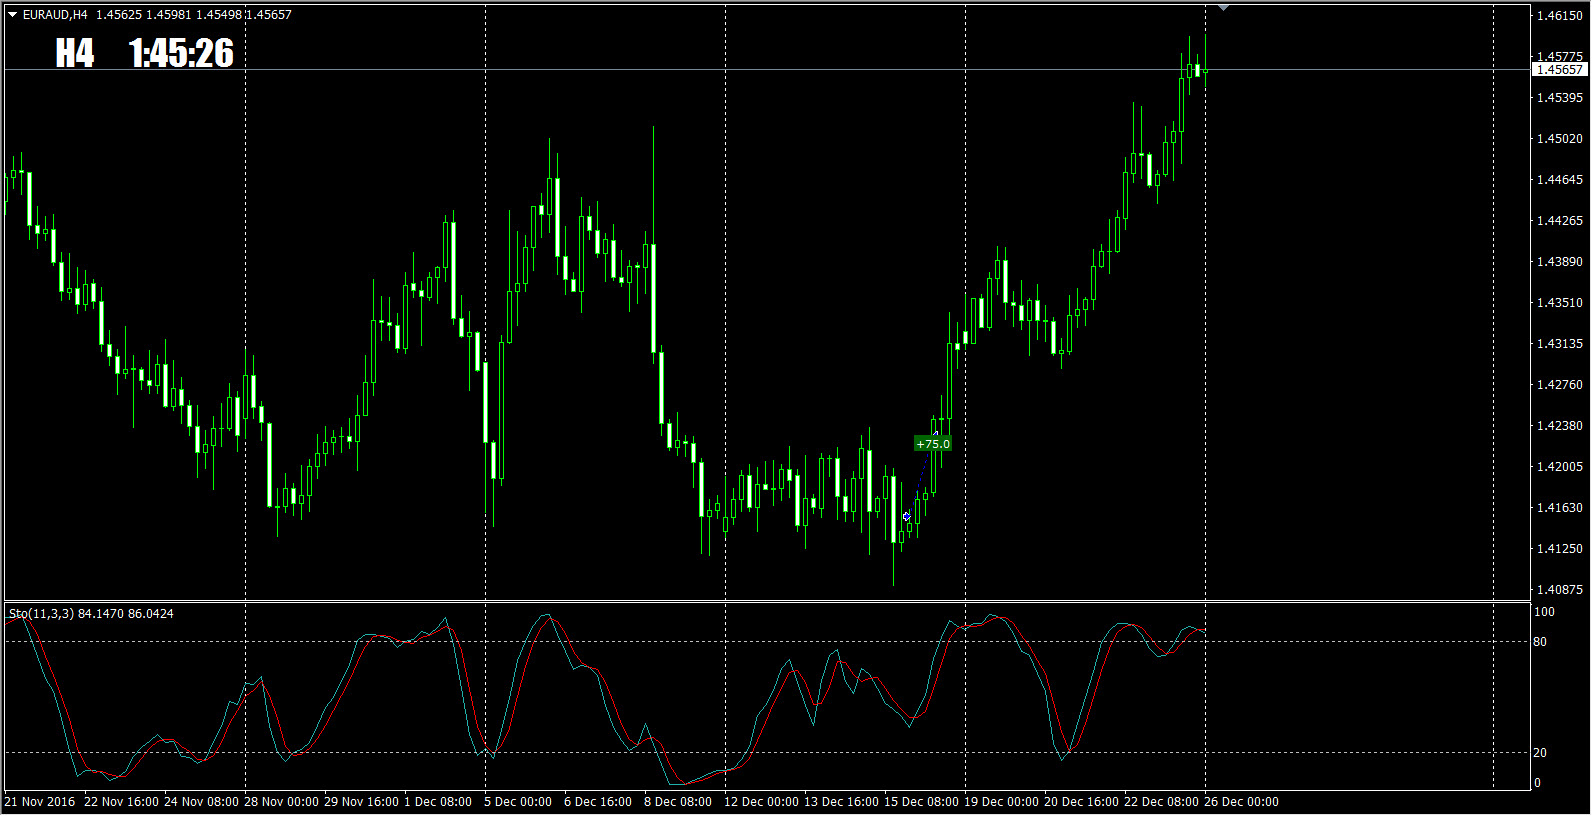Image resolution: width=1592 pixels, height=816 pixels.
Task: Click the 1.43890 price scale value
Action: pyautogui.click(x=1560, y=262)
